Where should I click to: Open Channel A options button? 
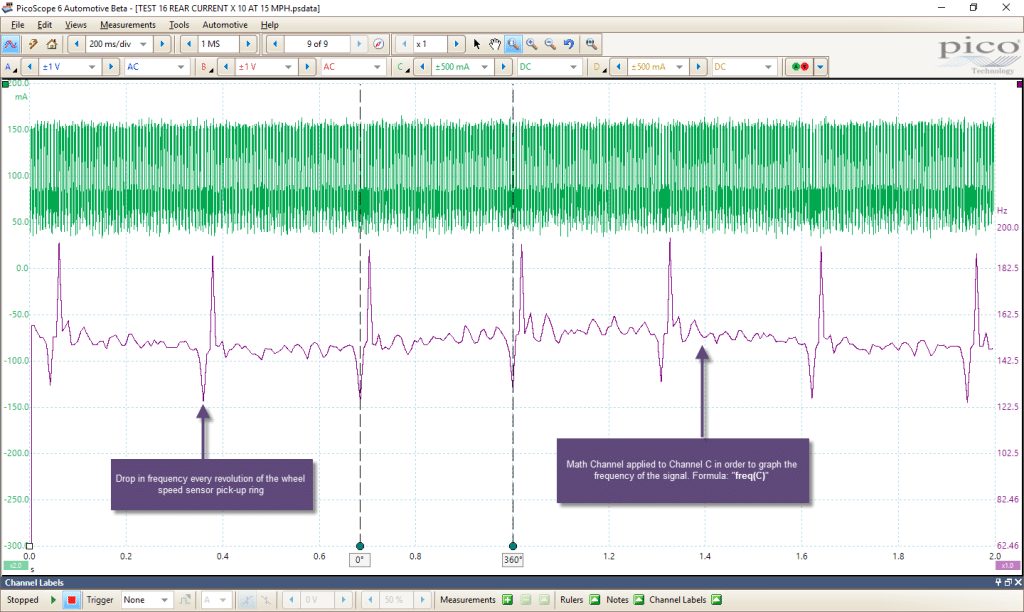(10, 67)
